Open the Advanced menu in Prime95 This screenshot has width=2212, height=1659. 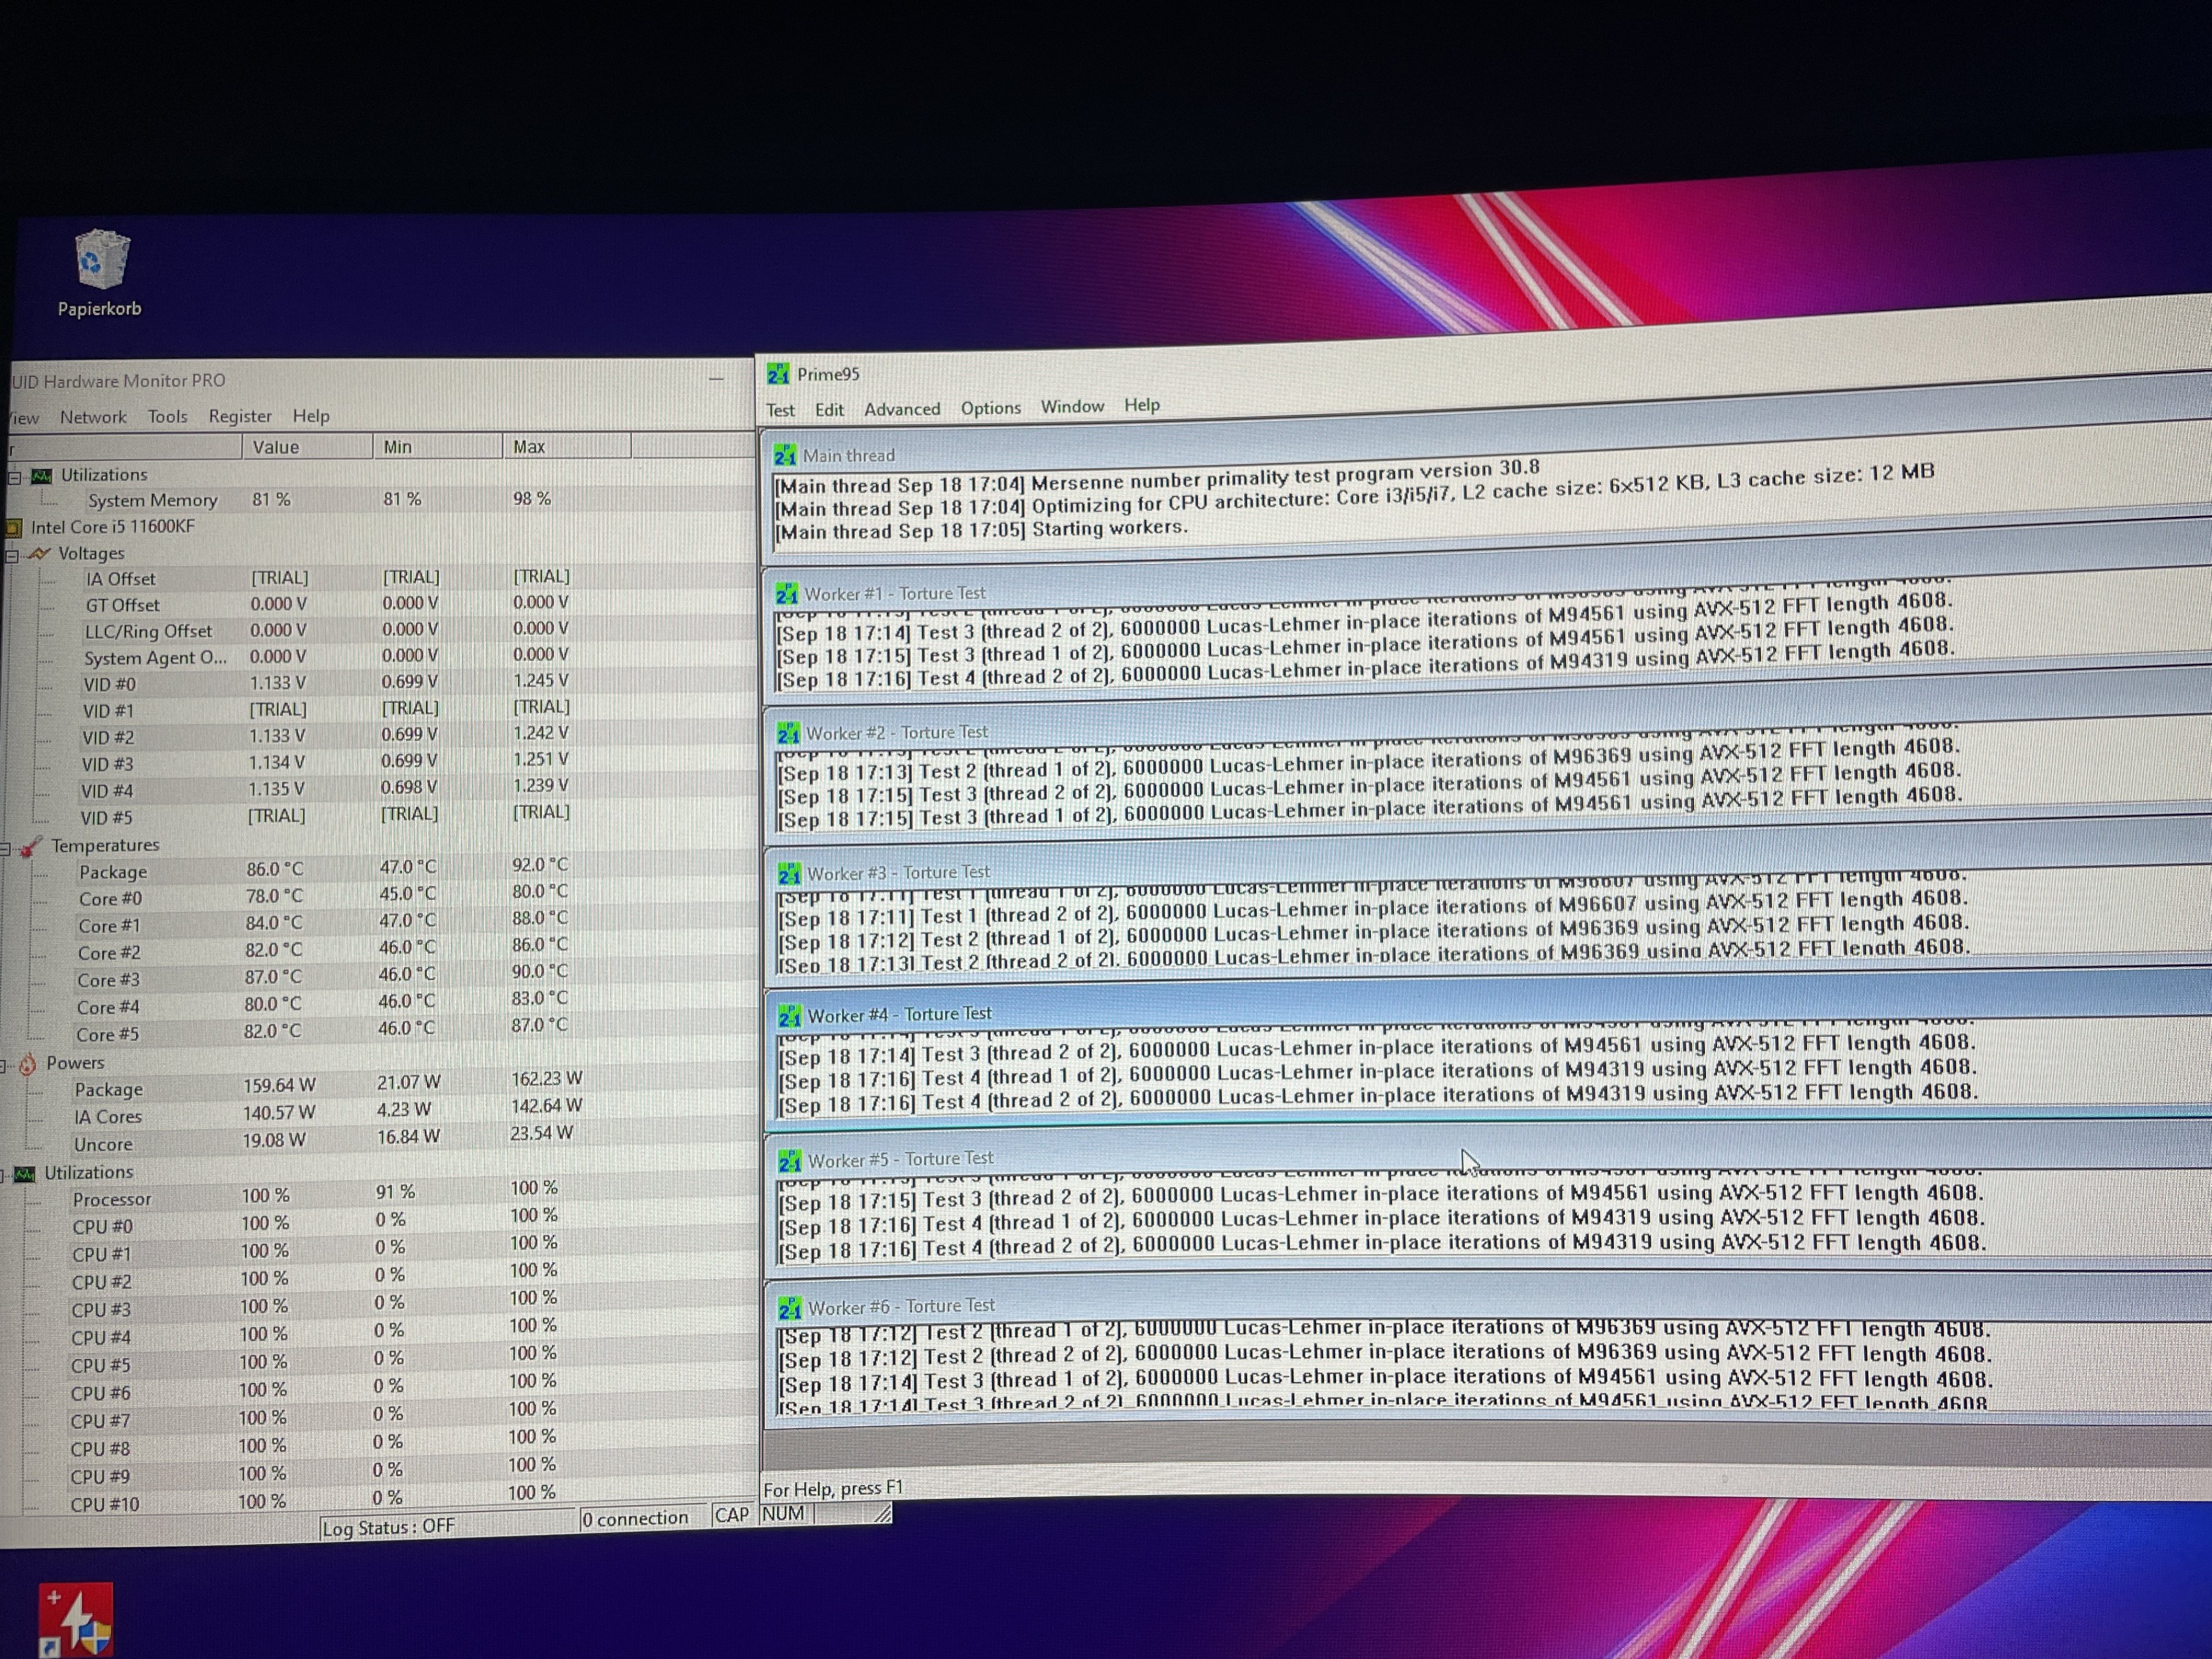pyautogui.click(x=902, y=409)
